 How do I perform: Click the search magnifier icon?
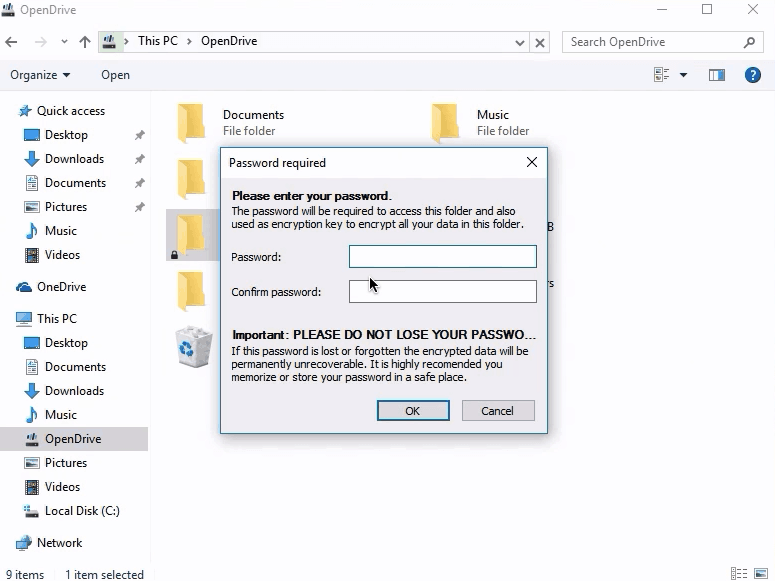point(749,43)
